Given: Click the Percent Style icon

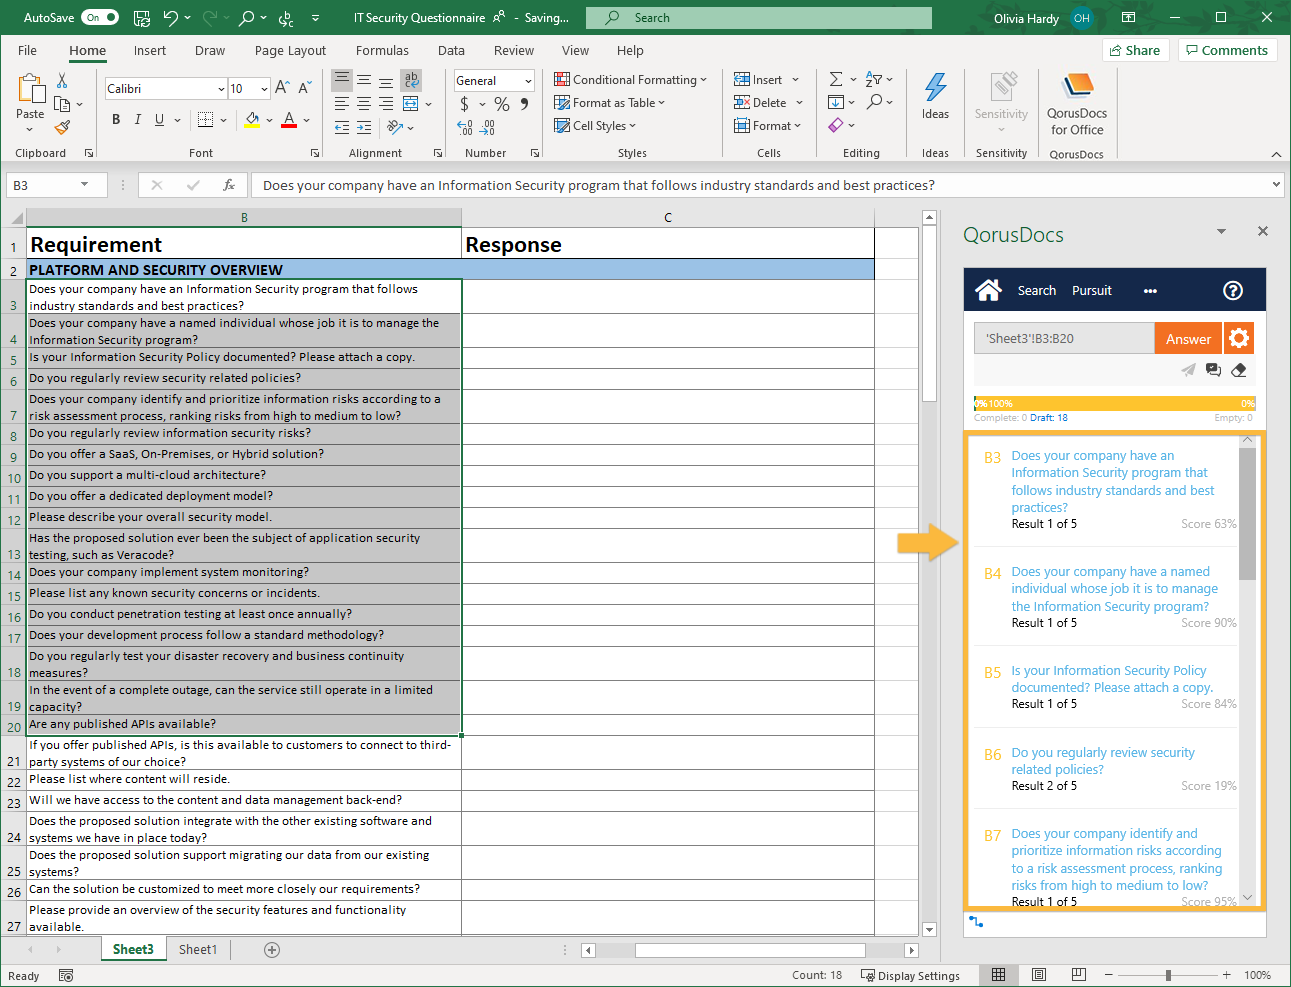Looking at the screenshot, I should click(x=502, y=104).
